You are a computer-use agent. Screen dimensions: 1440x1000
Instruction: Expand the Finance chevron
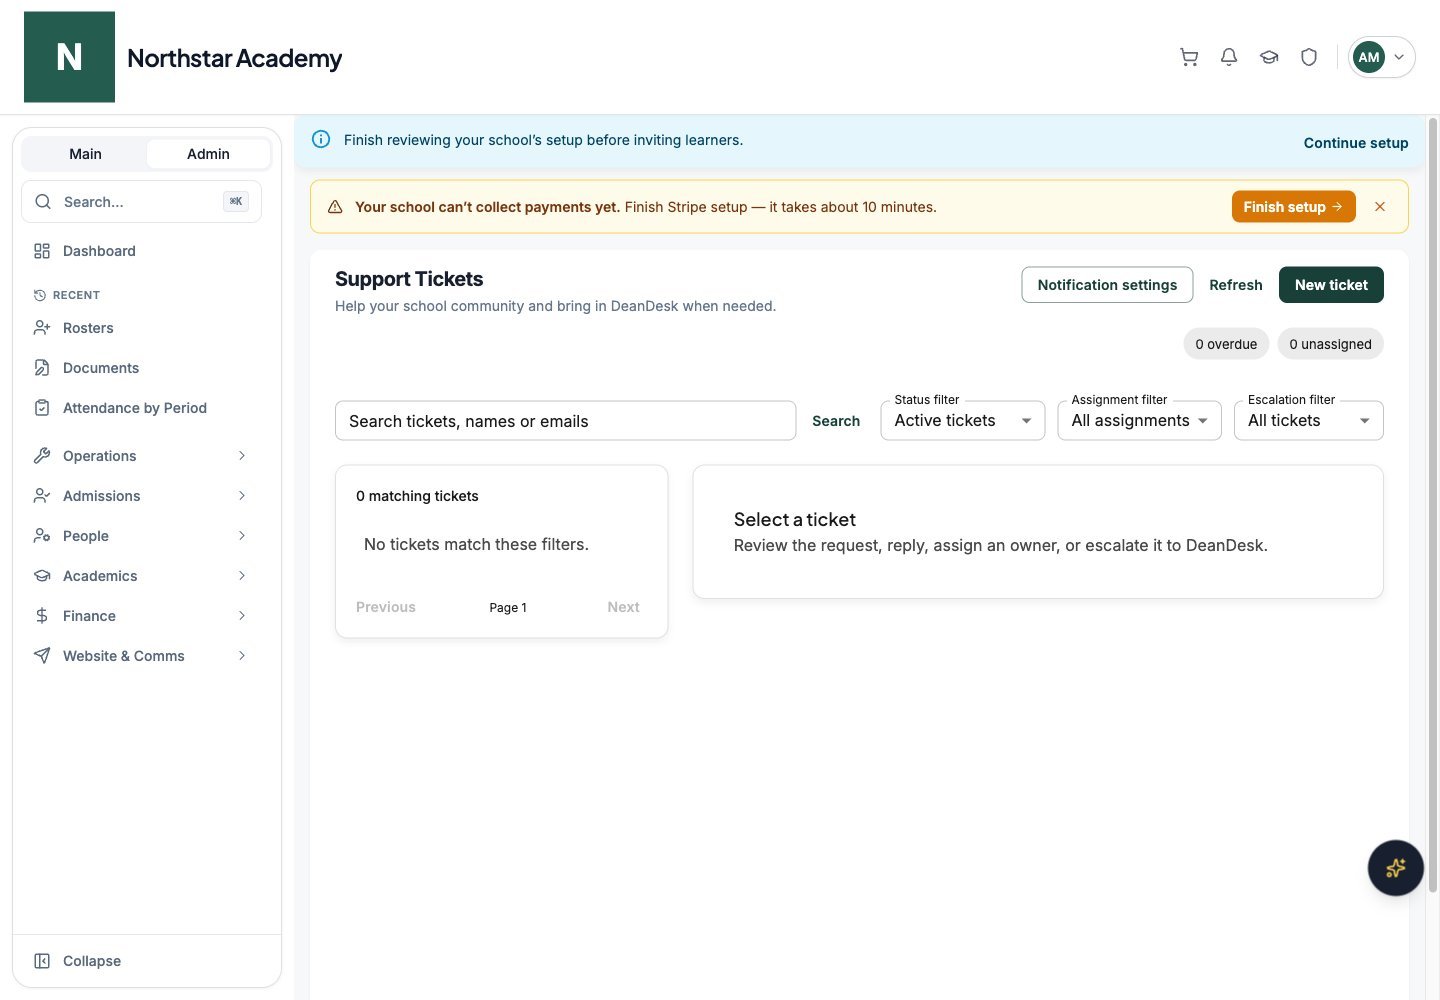(x=242, y=616)
